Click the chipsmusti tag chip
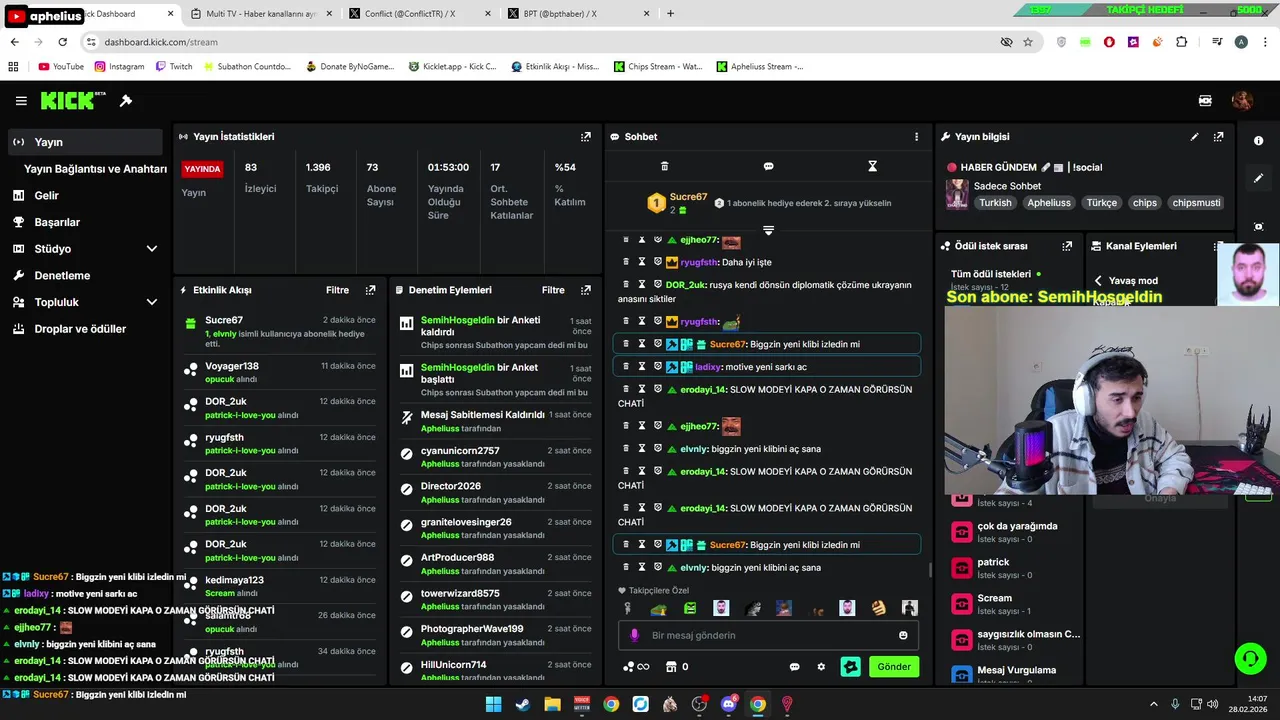The image size is (1280, 720). (x=1196, y=203)
